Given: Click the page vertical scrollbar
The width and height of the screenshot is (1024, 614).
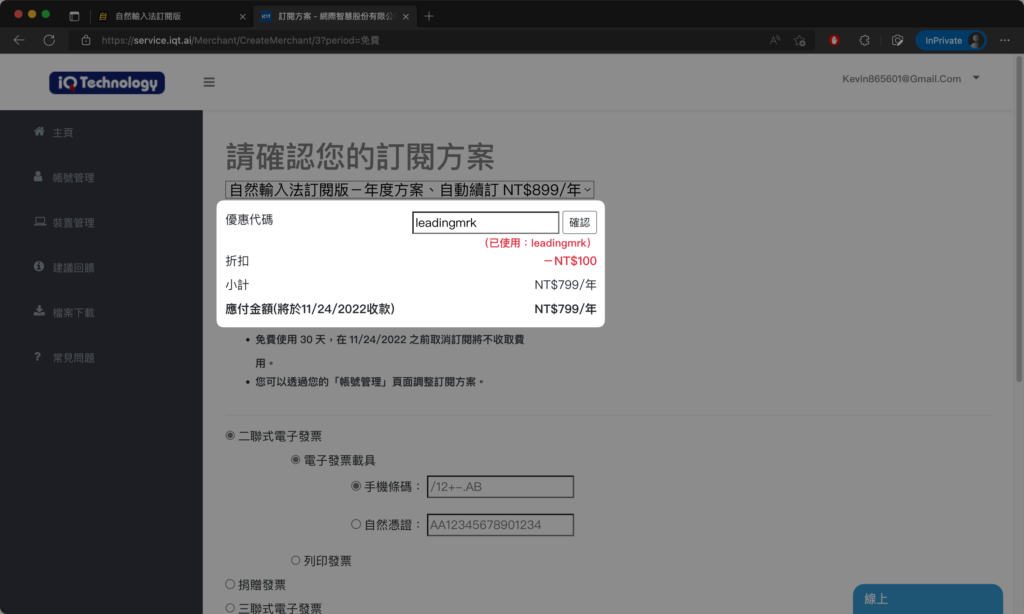Looking at the screenshot, I should pos(1019,219).
